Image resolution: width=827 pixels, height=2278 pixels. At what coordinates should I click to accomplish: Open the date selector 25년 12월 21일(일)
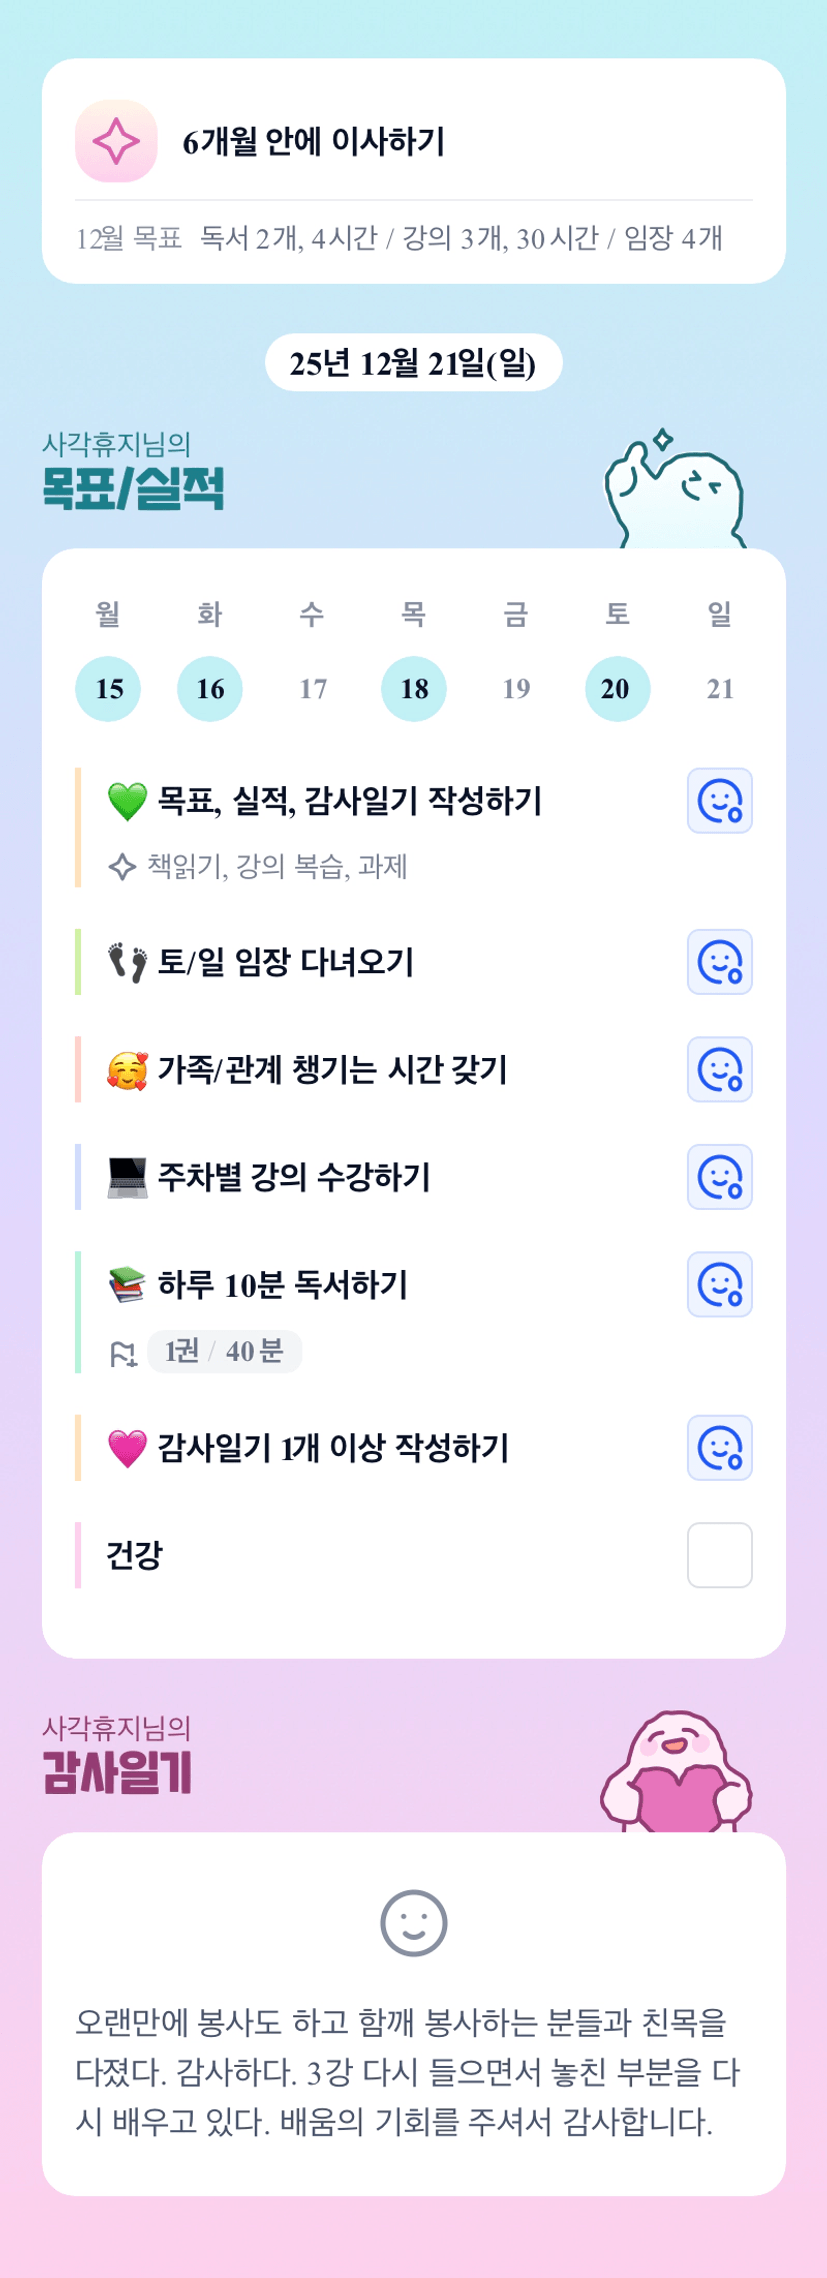[413, 363]
